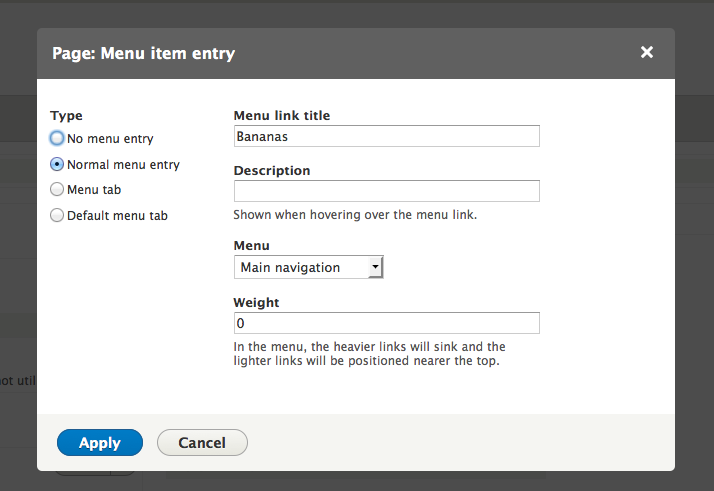Close the Menu item entry dialog
The width and height of the screenshot is (714, 491).
tap(647, 52)
